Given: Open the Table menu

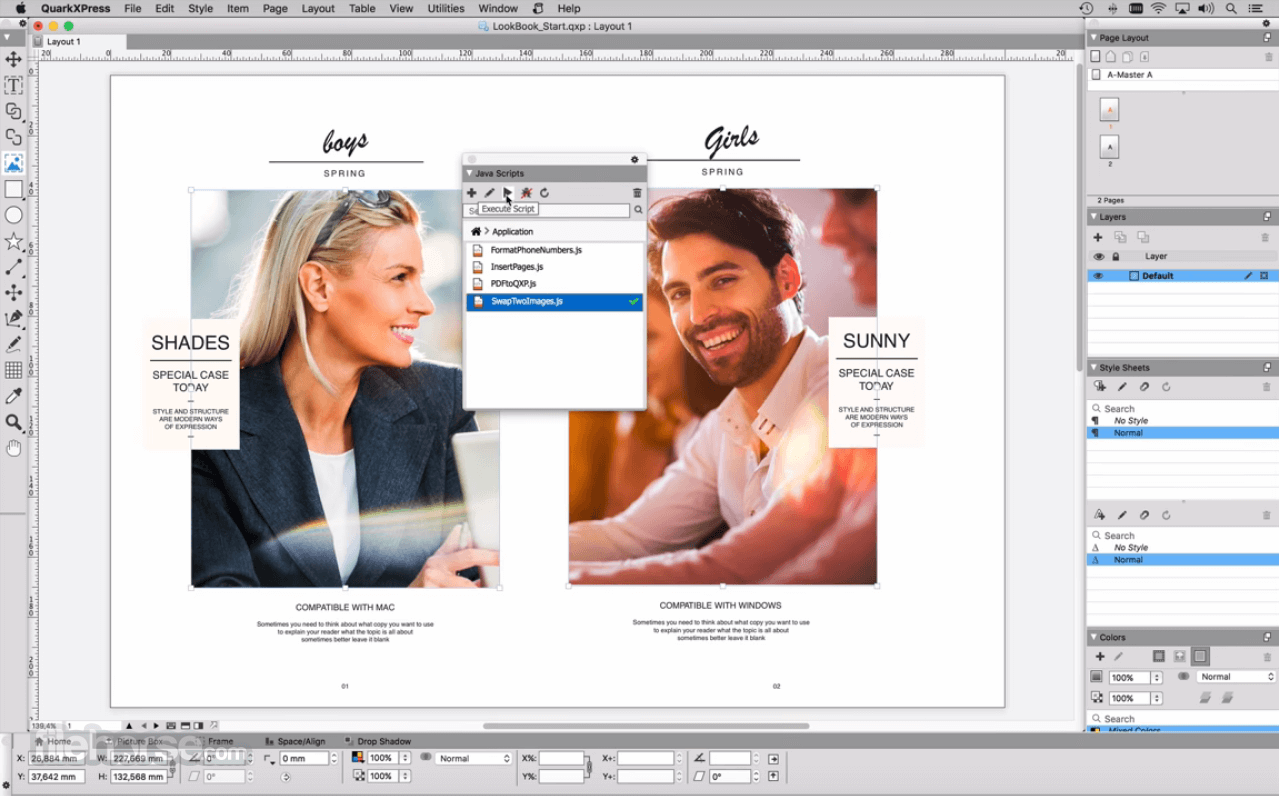Looking at the screenshot, I should [x=362, y=8].
